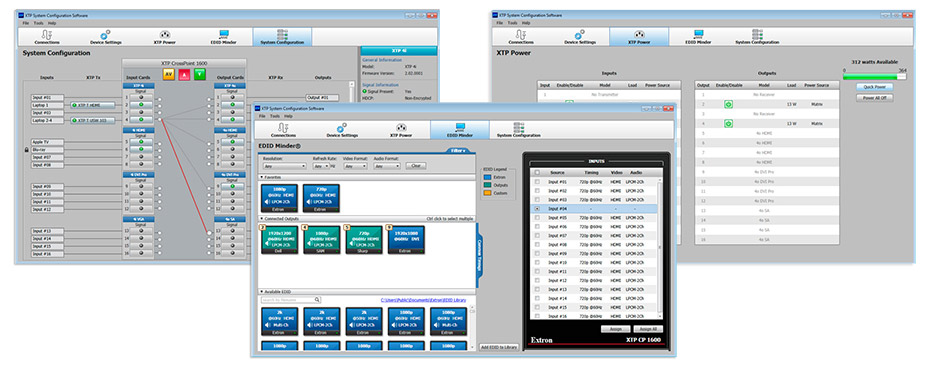Collapse the Favorites section

[x=262, y=177]
